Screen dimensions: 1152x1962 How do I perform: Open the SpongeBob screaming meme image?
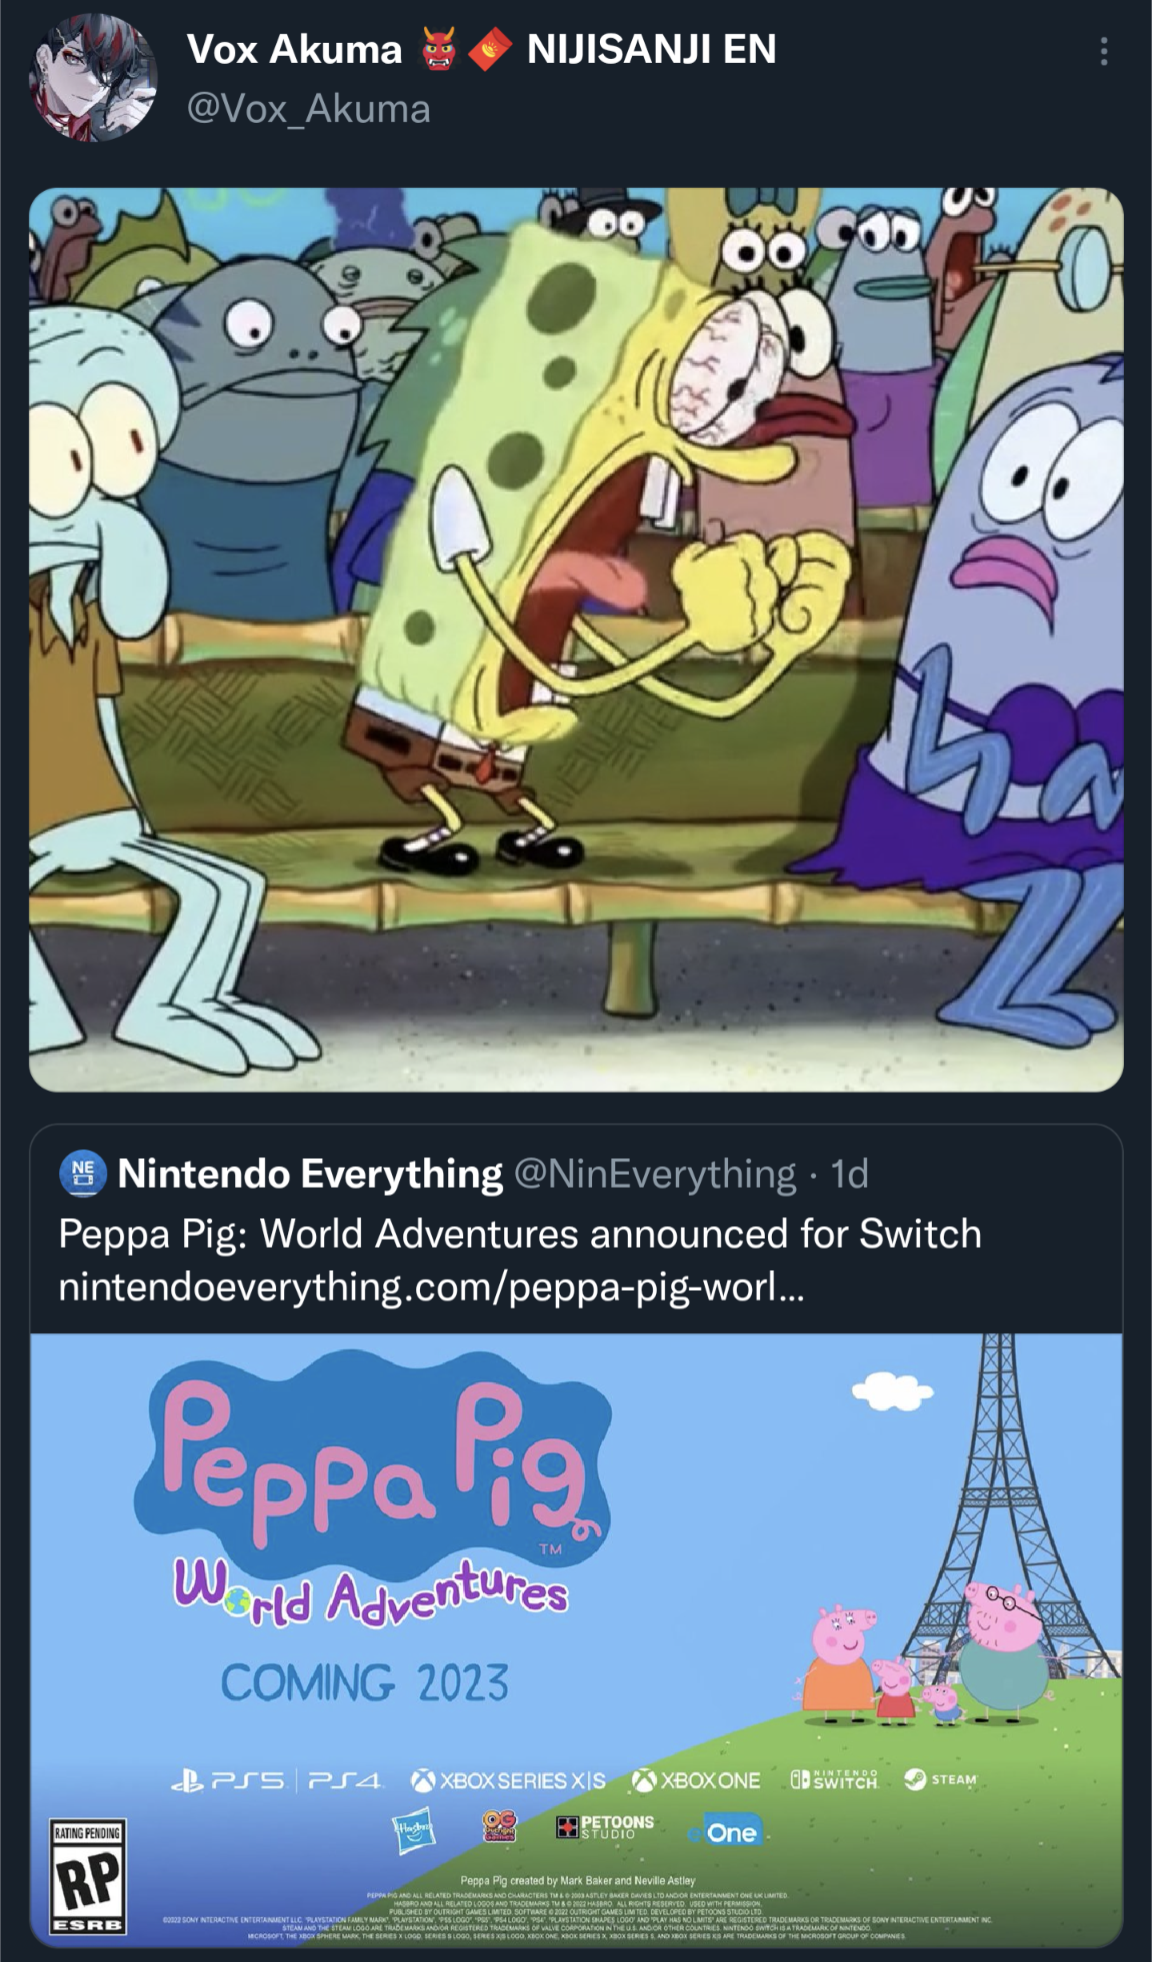576,639
